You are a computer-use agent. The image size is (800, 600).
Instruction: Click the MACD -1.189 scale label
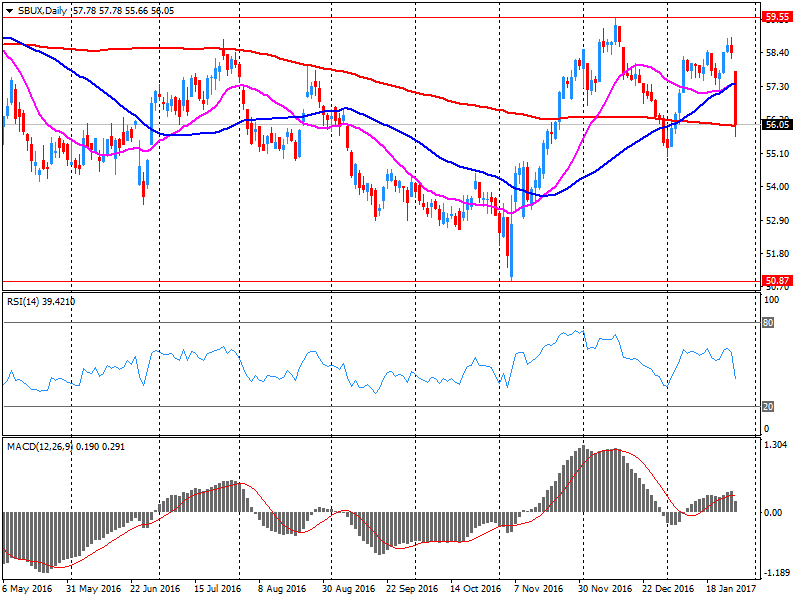774,574
